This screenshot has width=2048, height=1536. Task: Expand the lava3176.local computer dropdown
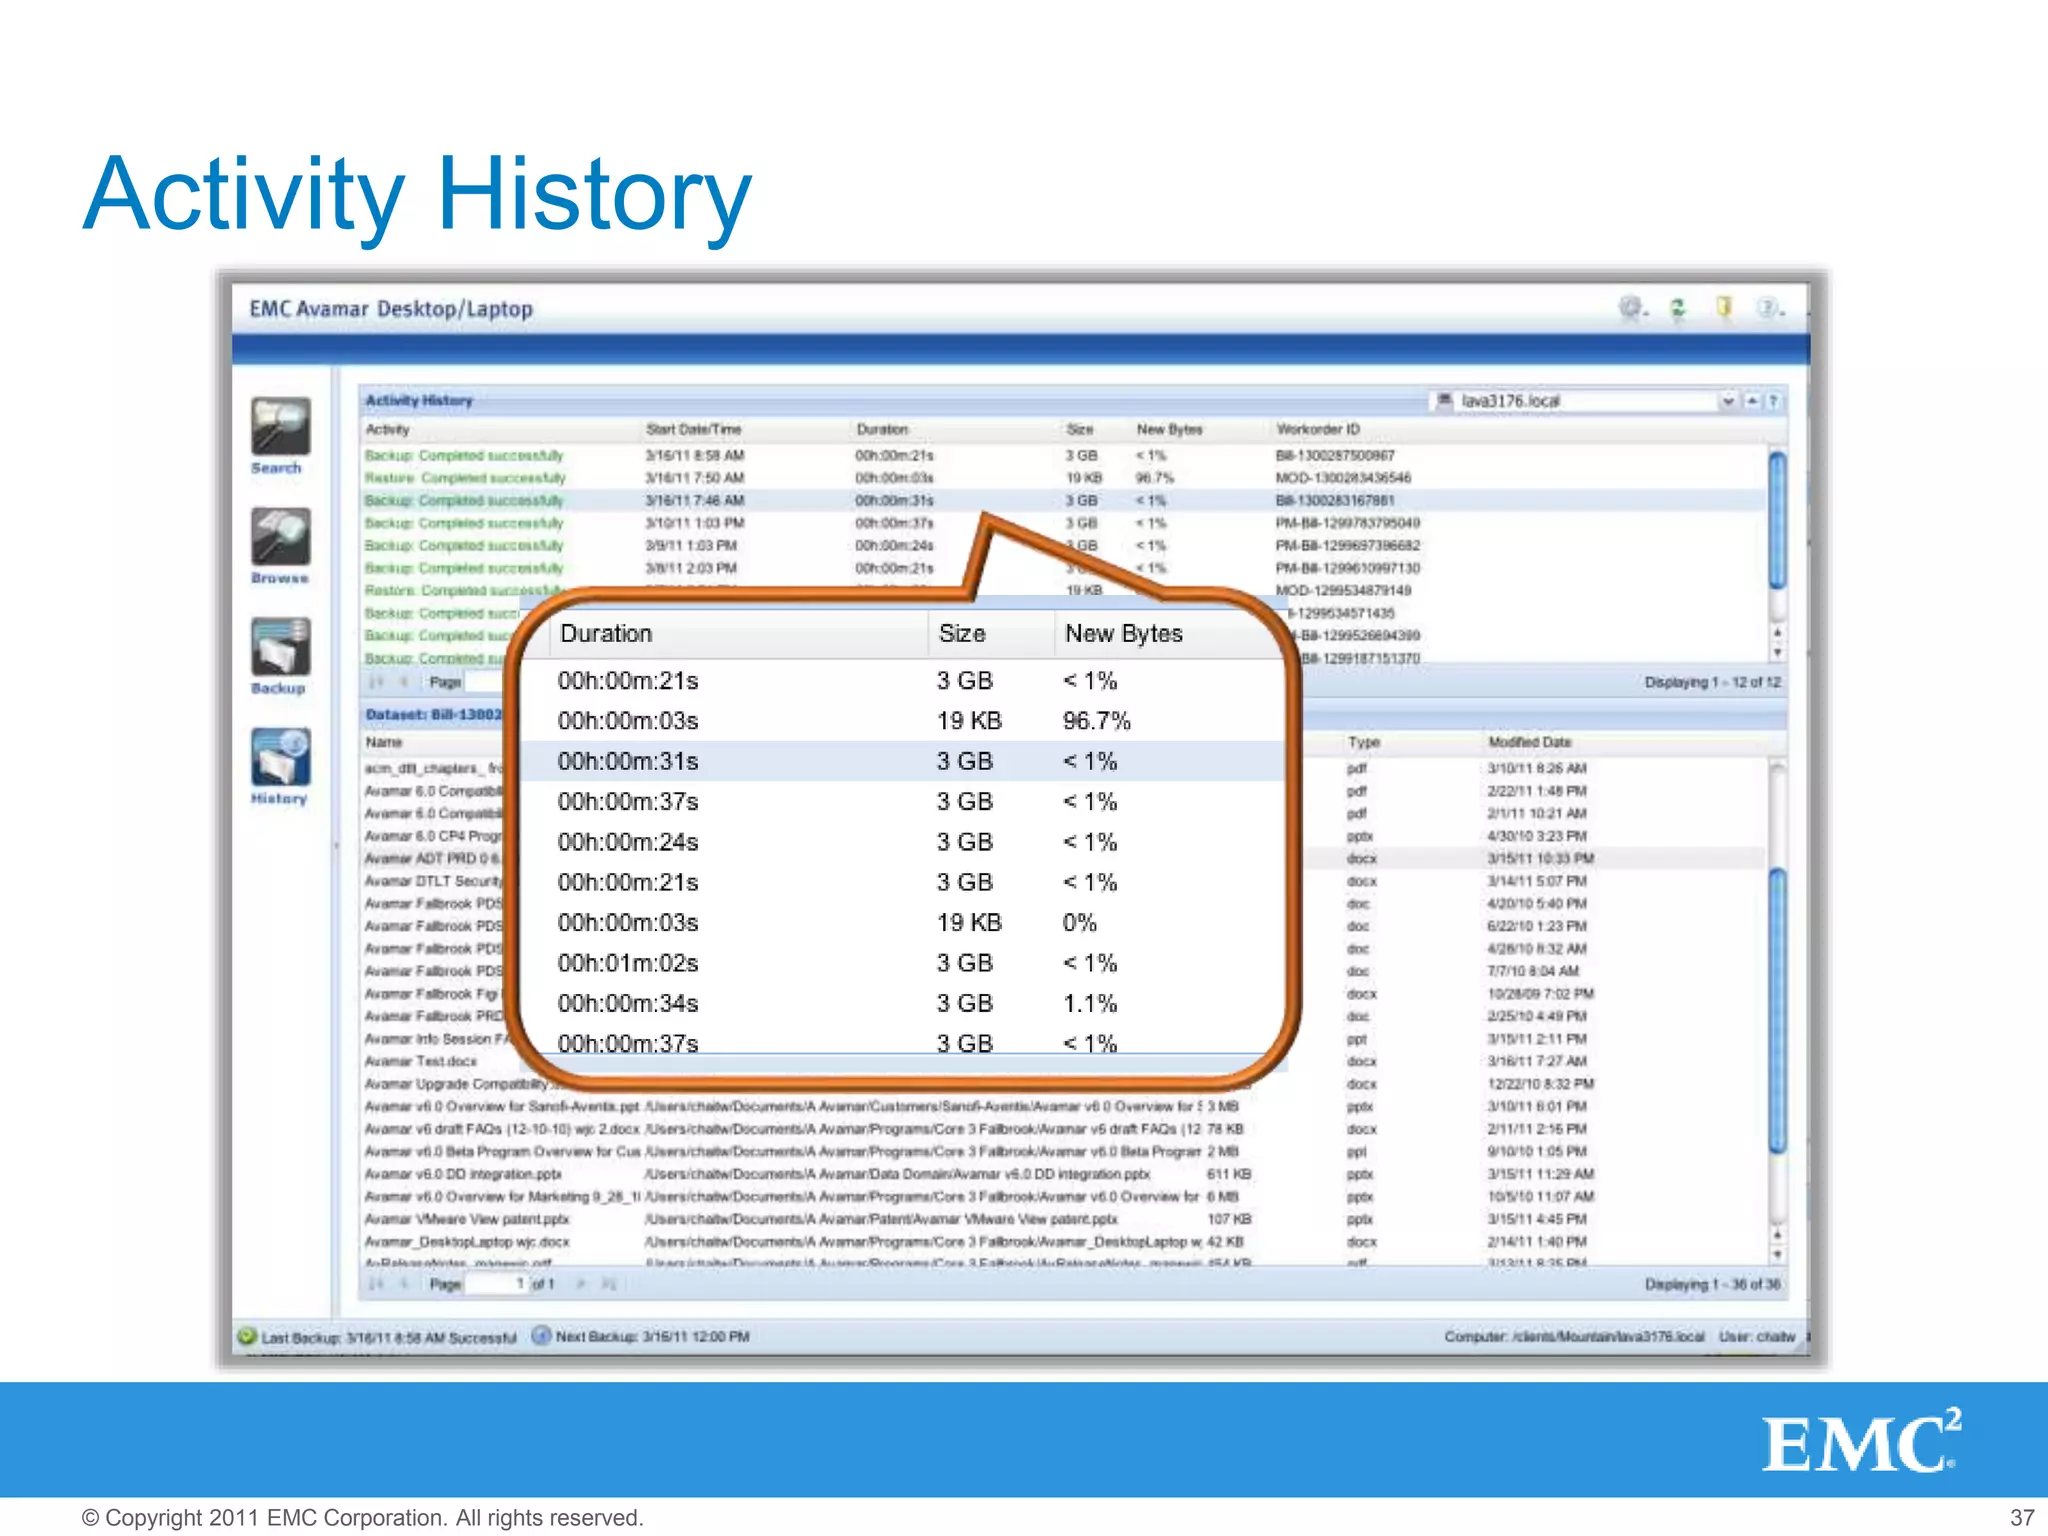tap(1727, 401)
